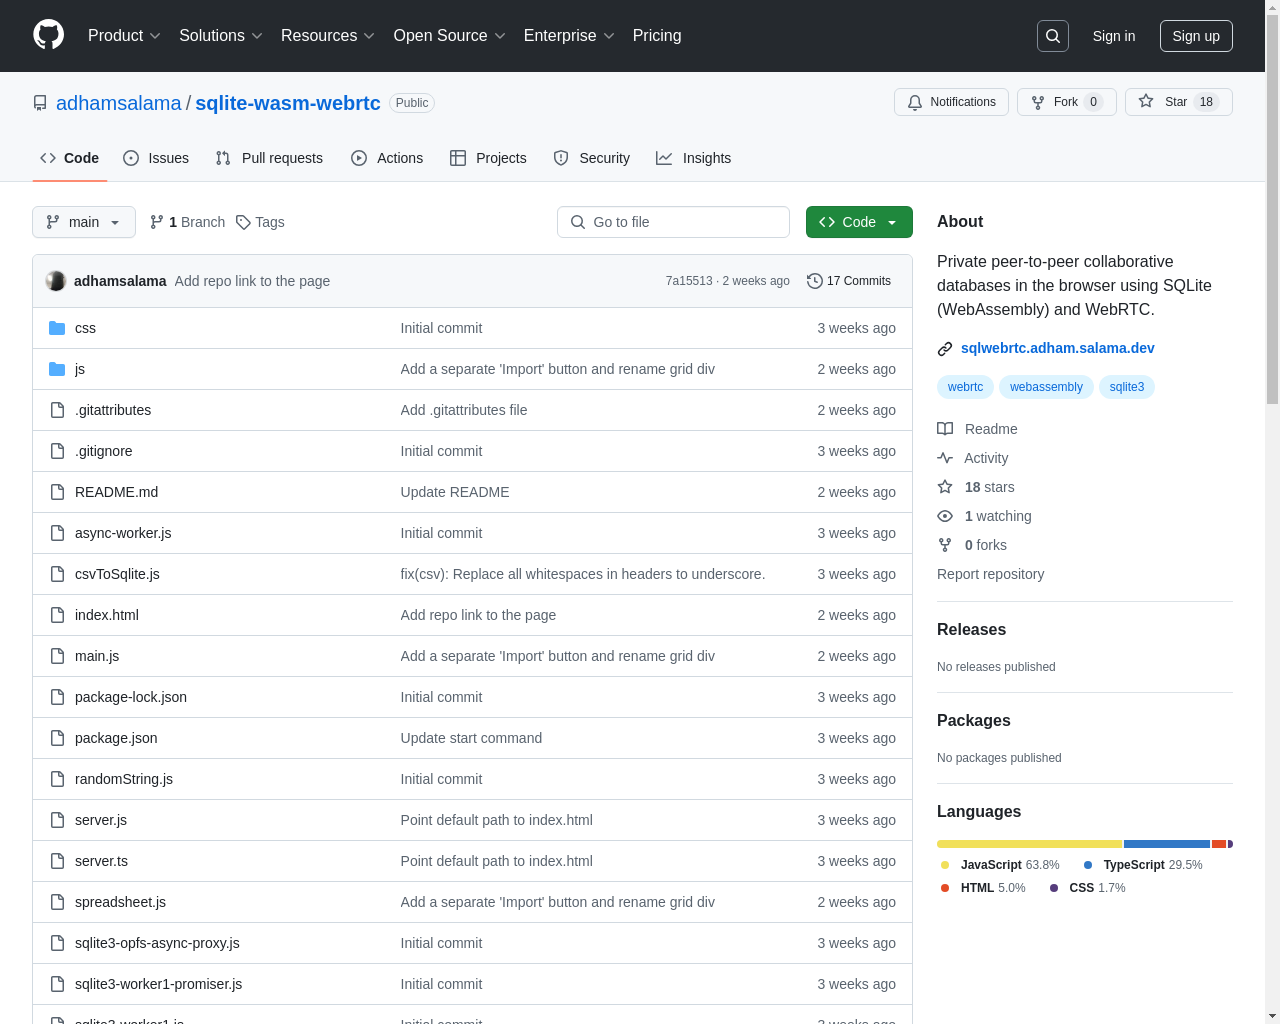Click the file icon for README.md
The width and height of the screenshot is (1280, 1024).
click(57, 492)
